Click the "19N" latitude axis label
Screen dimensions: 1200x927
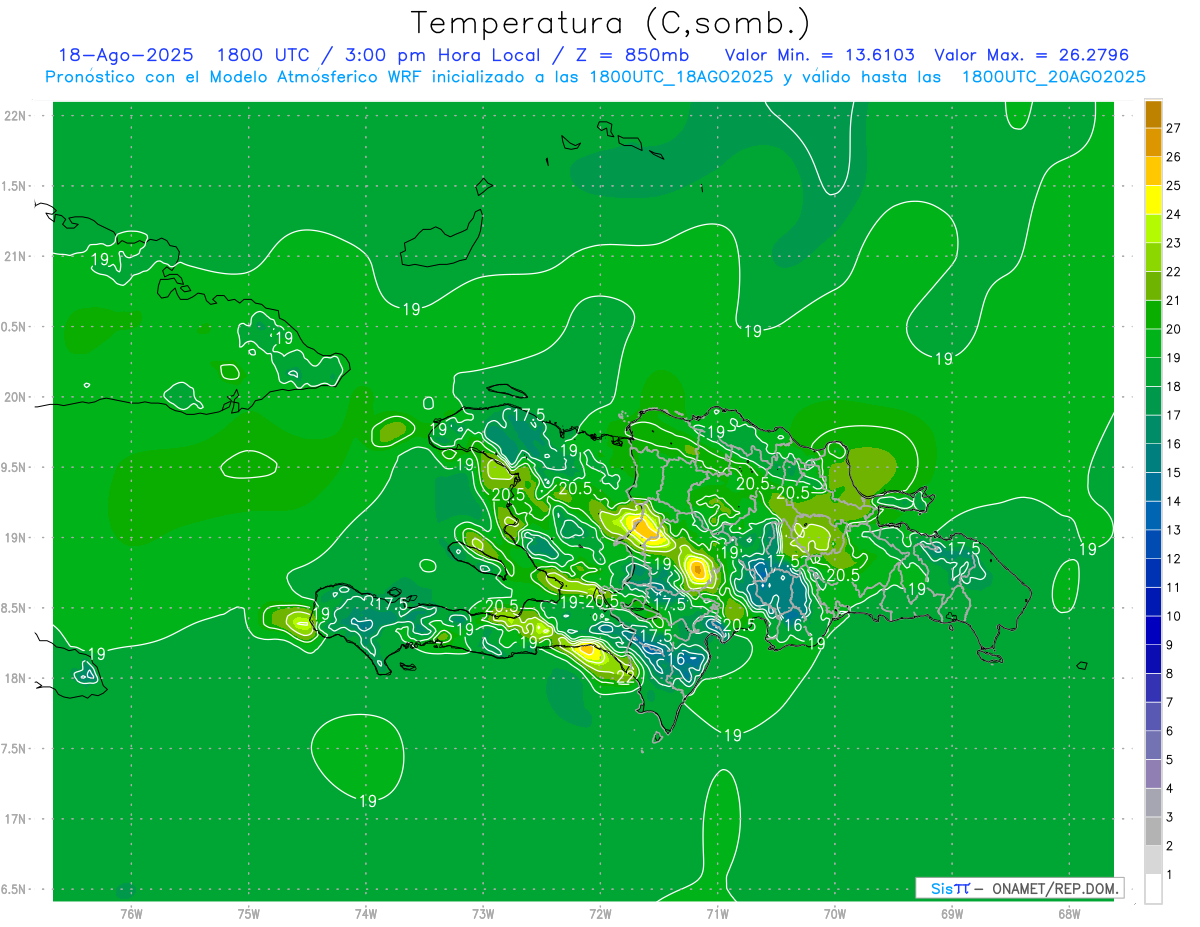[x=16, y=538]
